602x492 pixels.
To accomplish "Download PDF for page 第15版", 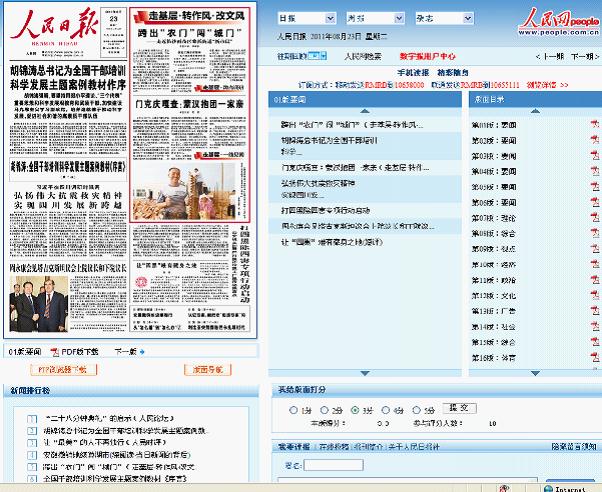I will tap(595, 341).
